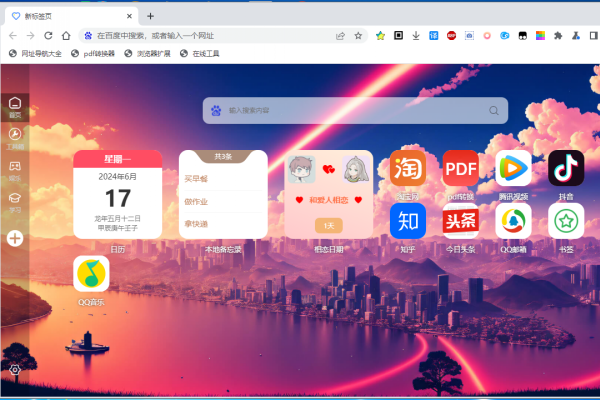Open the downloads arrow toolbar icon

click(x=416, y=36)
